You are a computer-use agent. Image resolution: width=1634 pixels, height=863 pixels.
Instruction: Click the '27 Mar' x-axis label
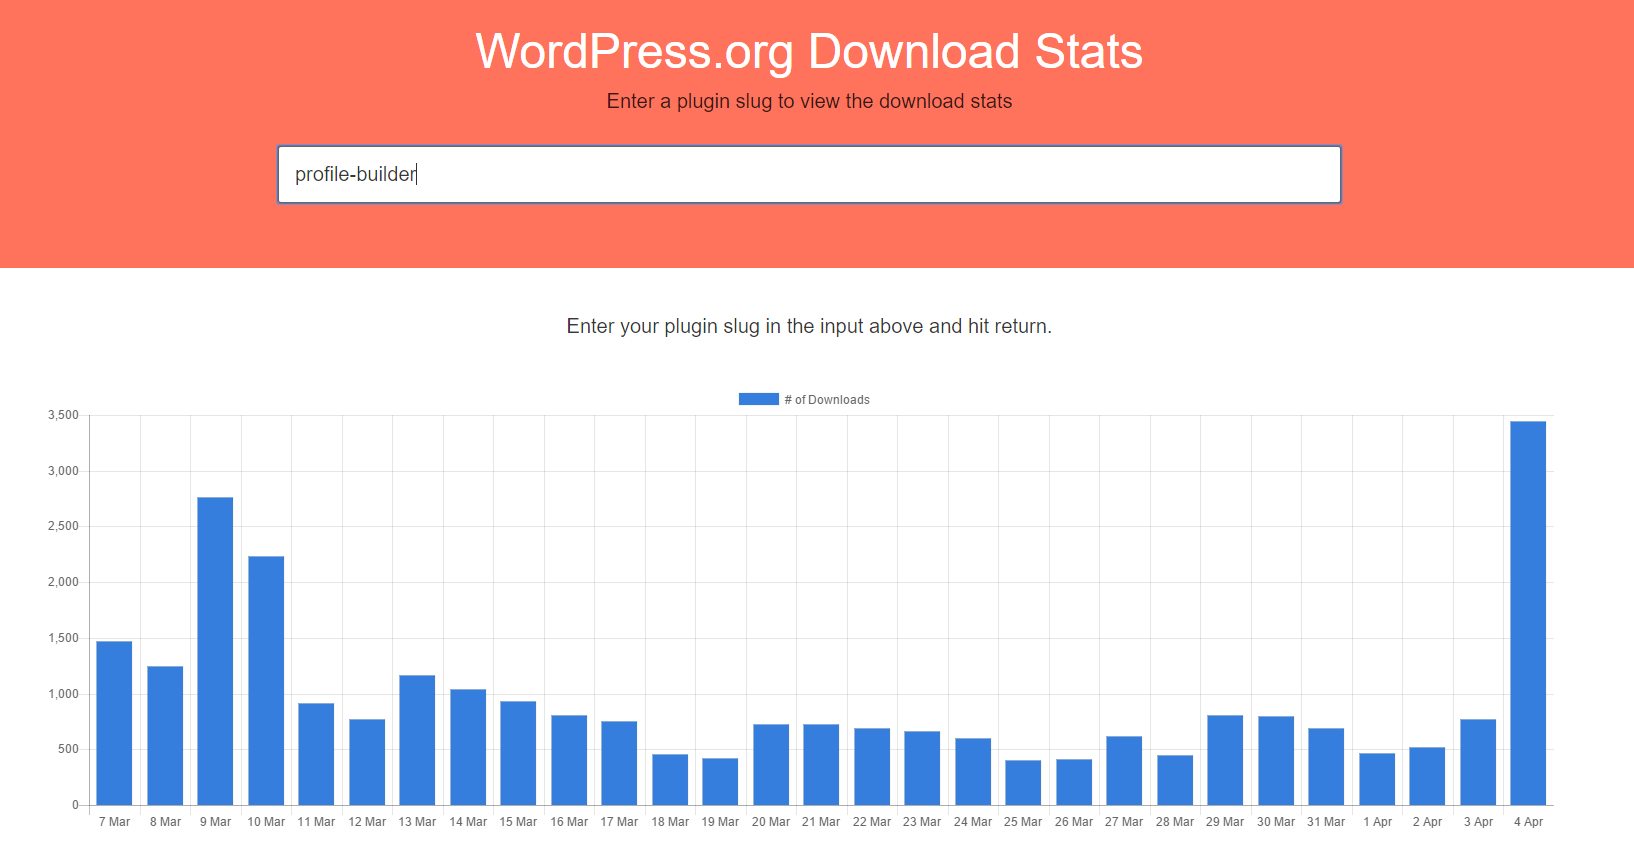(x=1124, y=822)
